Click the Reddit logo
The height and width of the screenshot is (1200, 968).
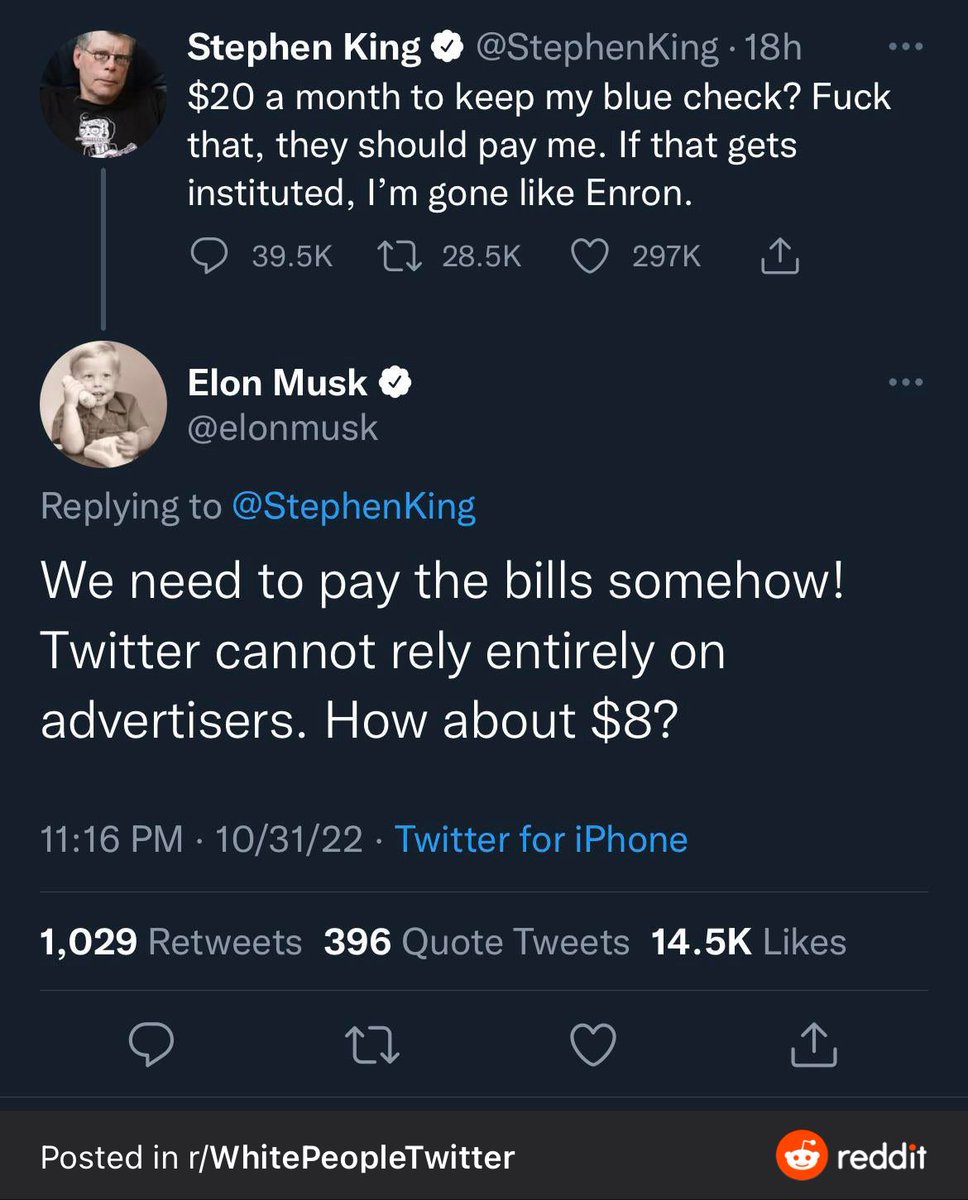851,1157
